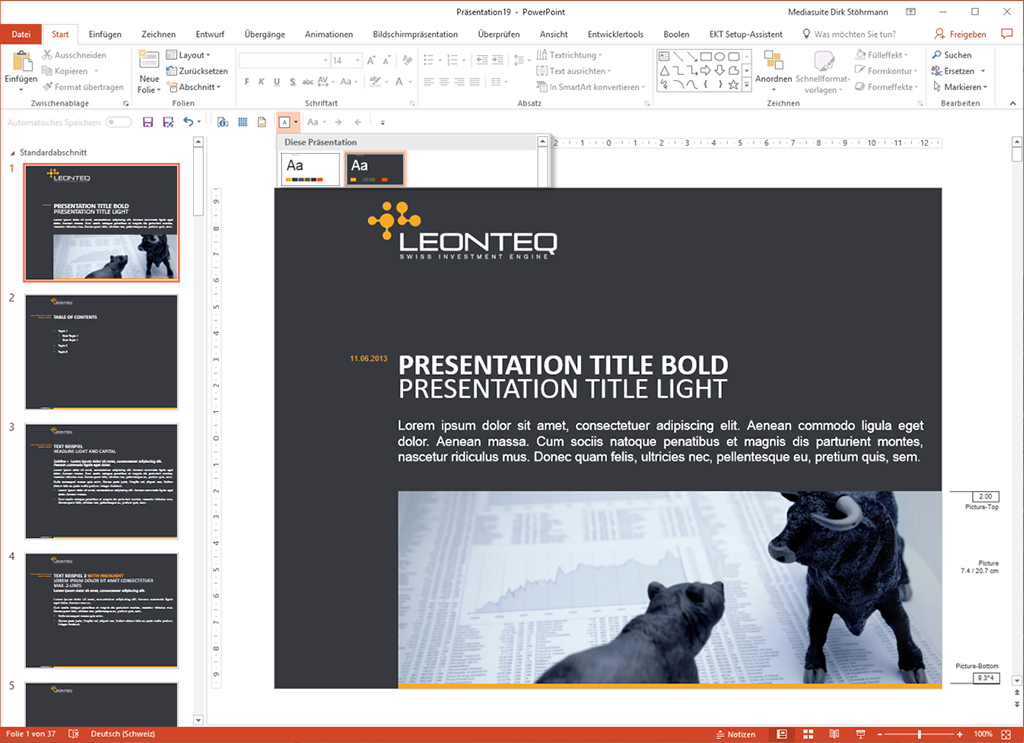Image resolution: width=1024 pixels, height=743 pixels.
Task: Expand the shapes gallery more arrow
Action: coord(746,84)
